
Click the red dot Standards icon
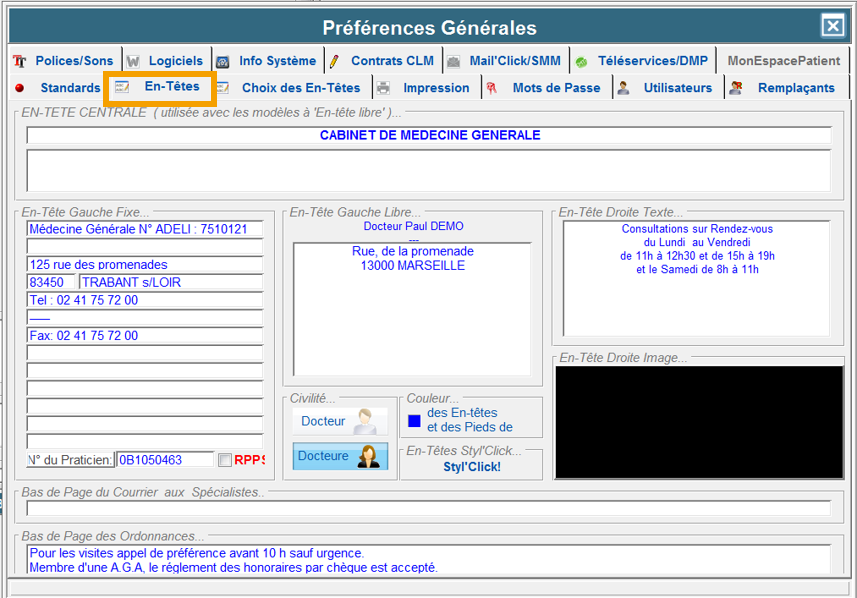(x=20, y=88)
